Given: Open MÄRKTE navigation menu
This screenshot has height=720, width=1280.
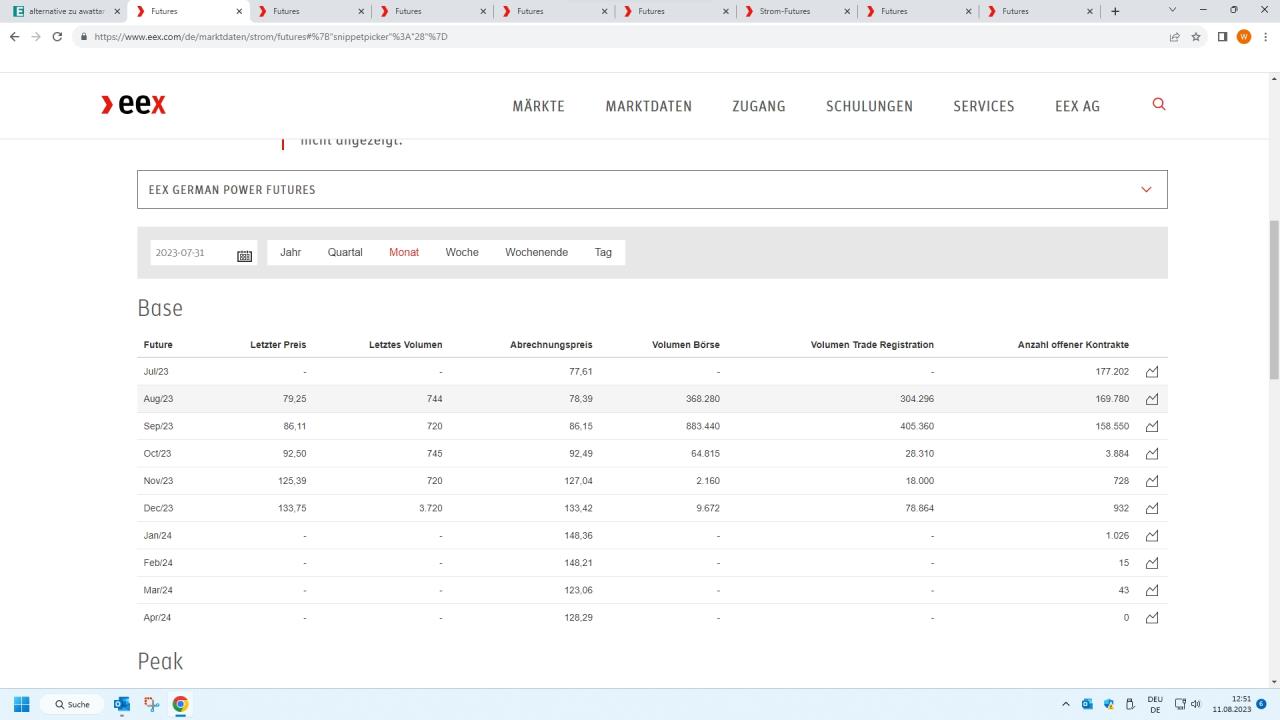Looking at the screenshot, I should [539, 106].
